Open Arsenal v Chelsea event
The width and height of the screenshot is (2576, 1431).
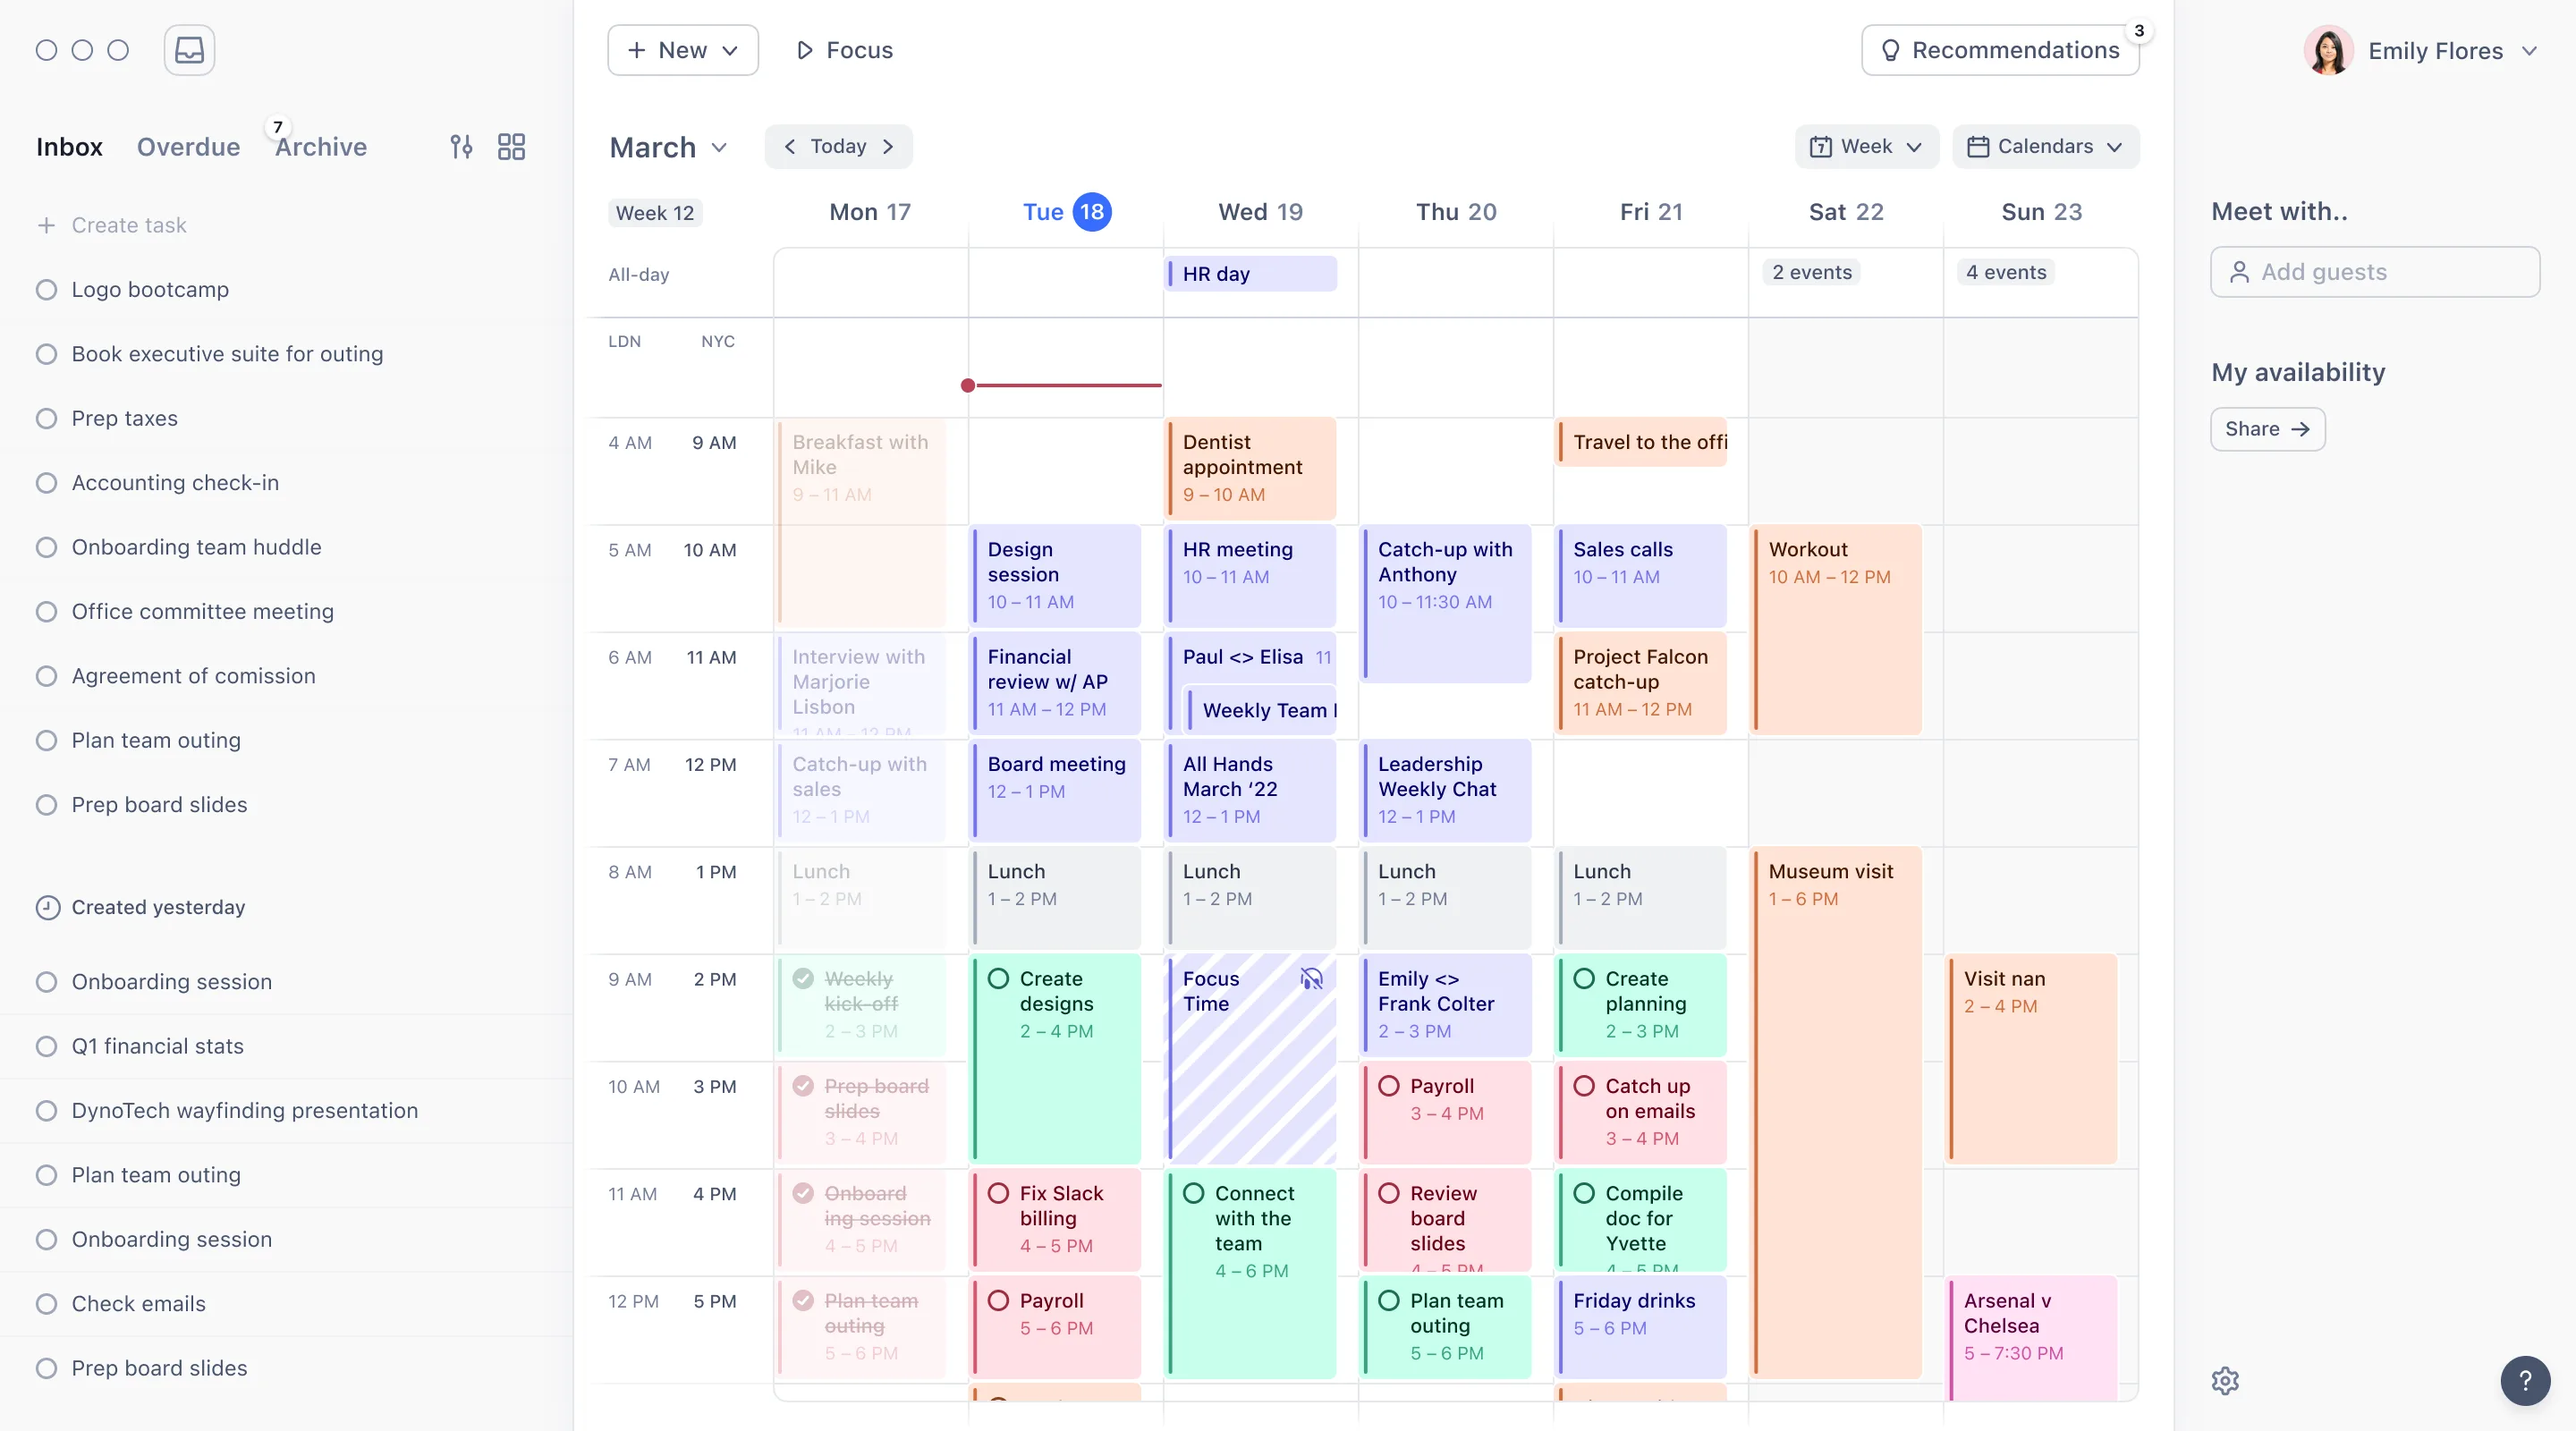pos(2032,1338)
